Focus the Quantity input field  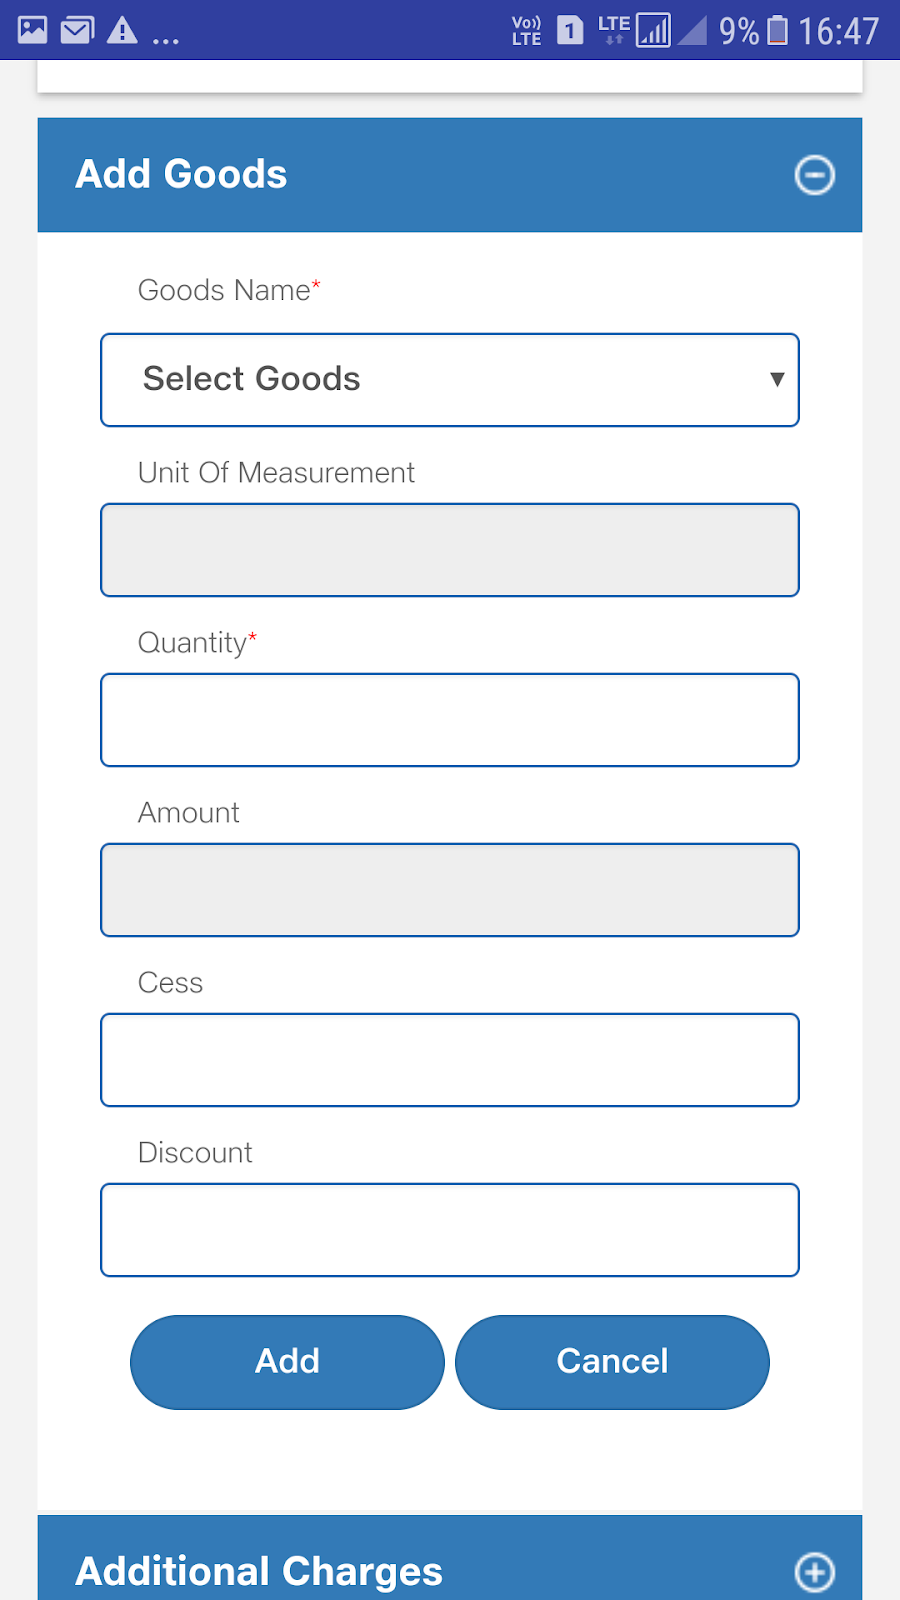[450, 720]
